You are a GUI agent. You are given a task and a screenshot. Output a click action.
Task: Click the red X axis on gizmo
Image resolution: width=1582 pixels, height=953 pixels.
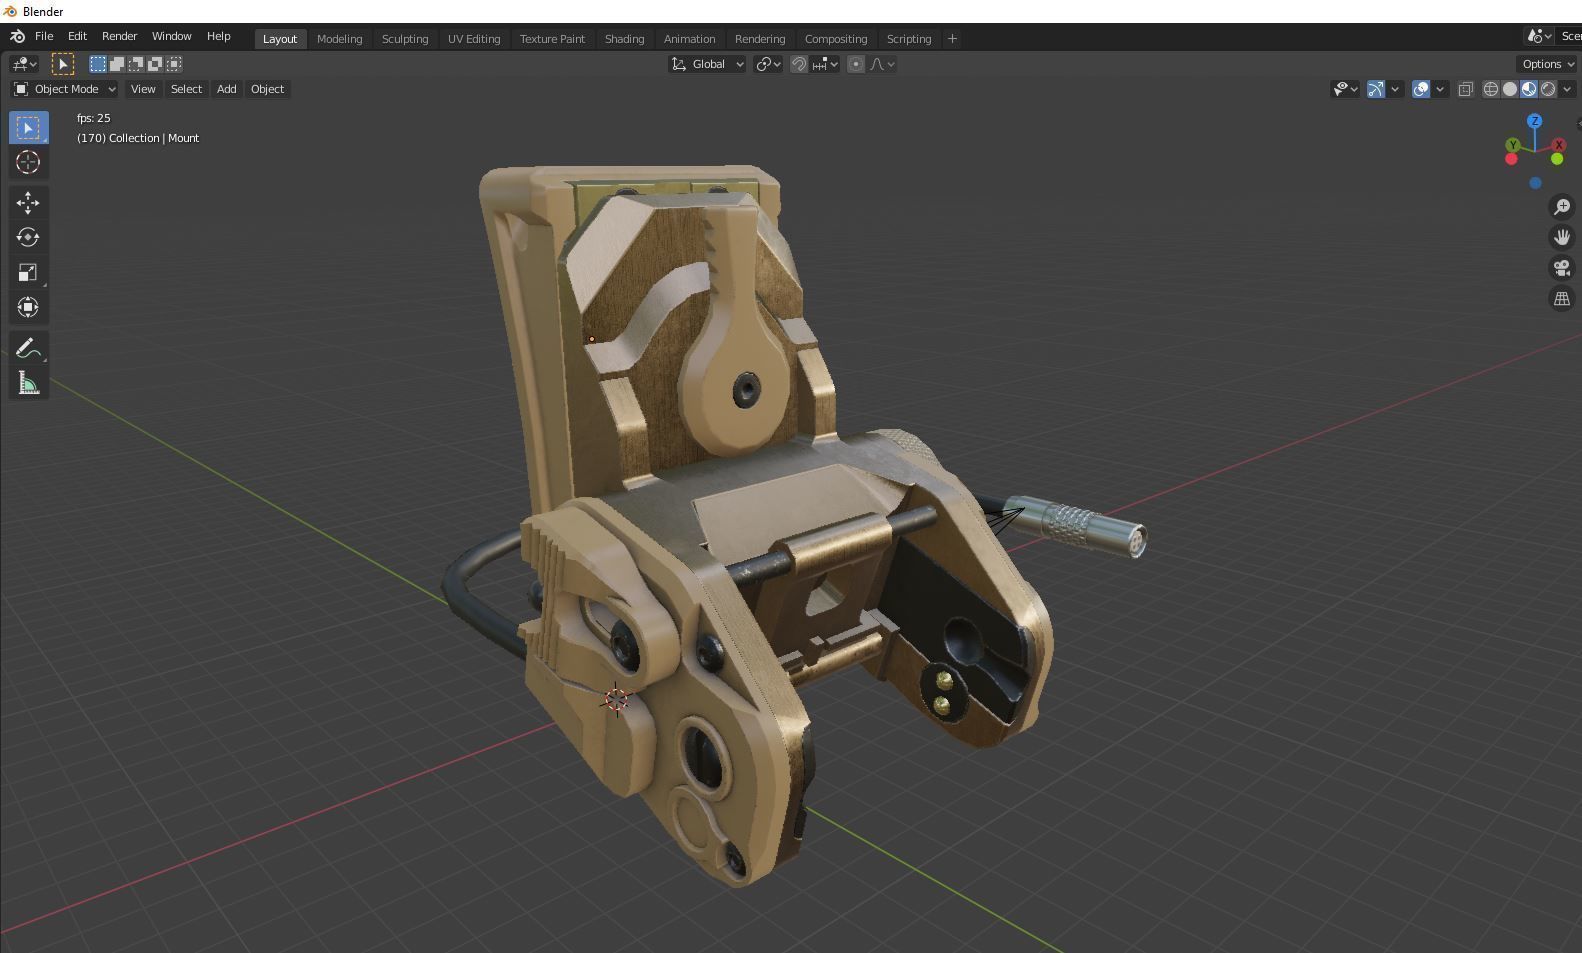1558,146
